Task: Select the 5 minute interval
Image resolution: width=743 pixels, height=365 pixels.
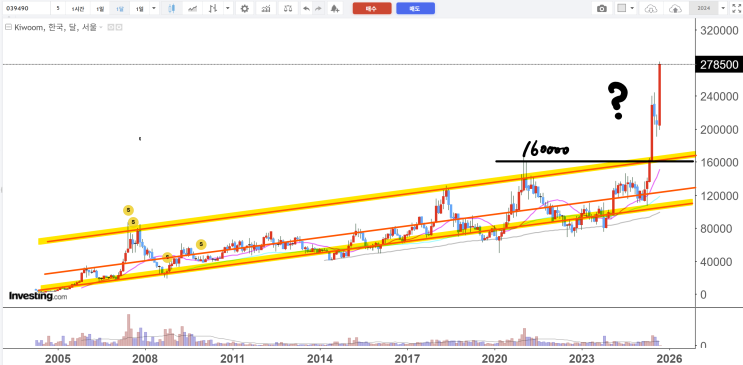Action: pyautogui.click(x=58, y=9)
